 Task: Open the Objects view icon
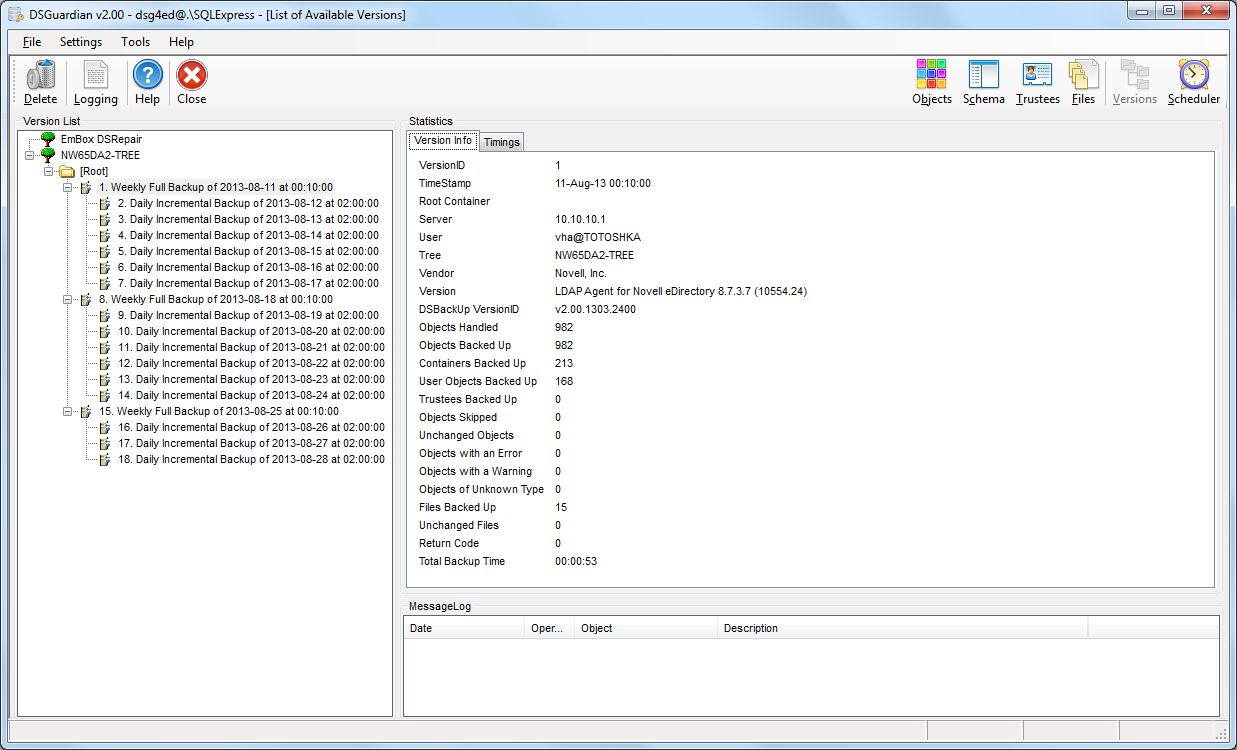tap(932, 75)
